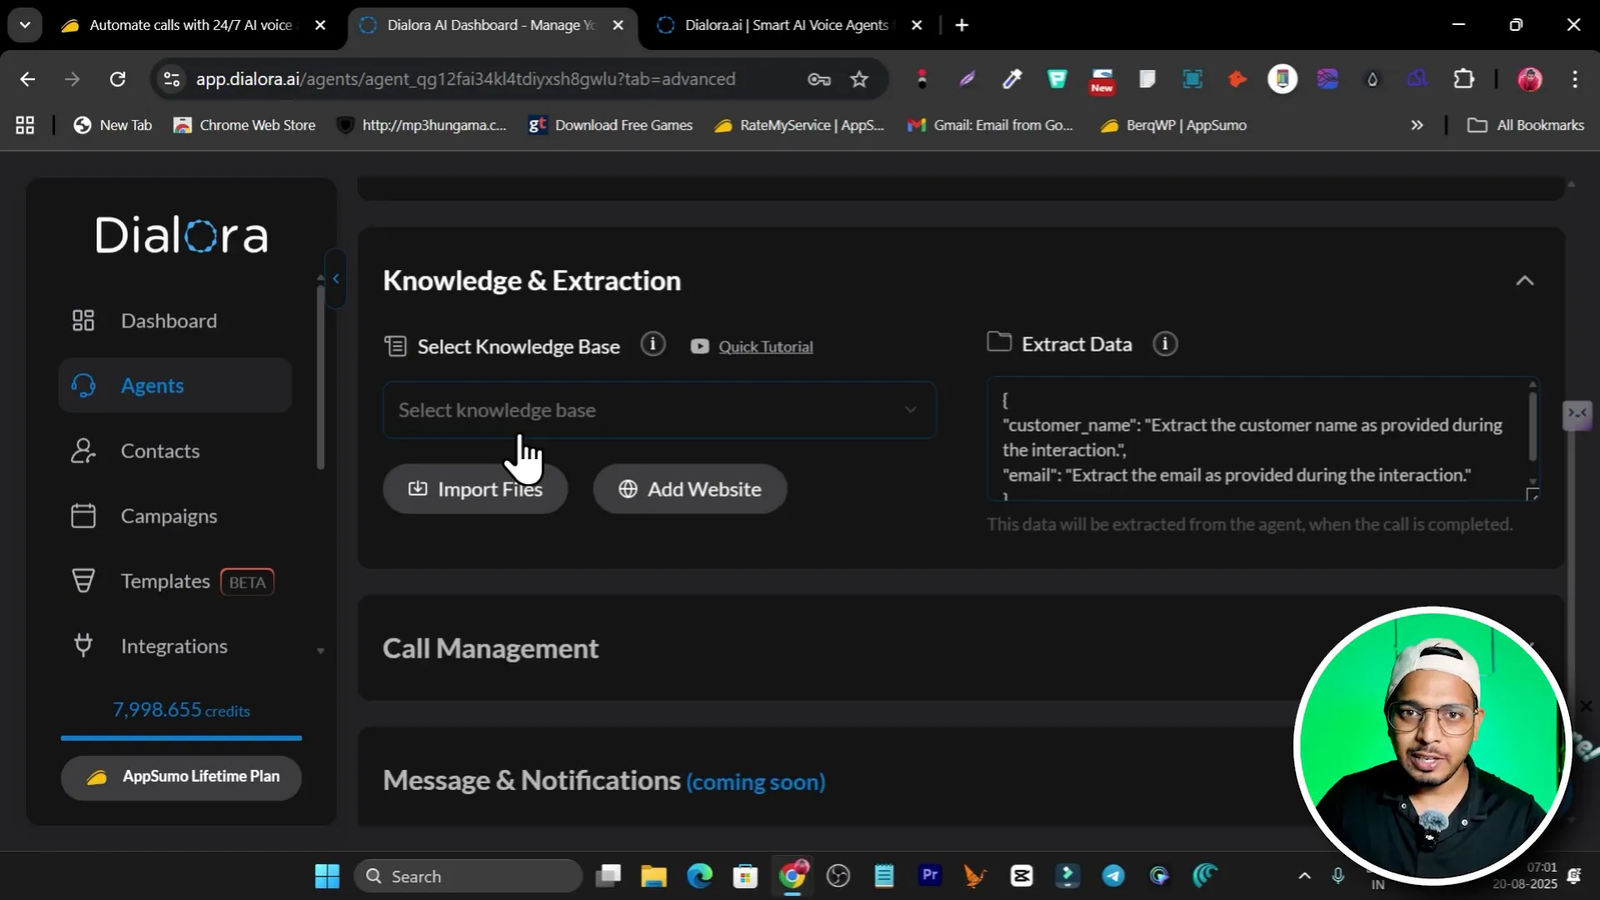1600x900 pixels.
Task: Select Agents in the sidebar
Action: [x=175, y=386]
